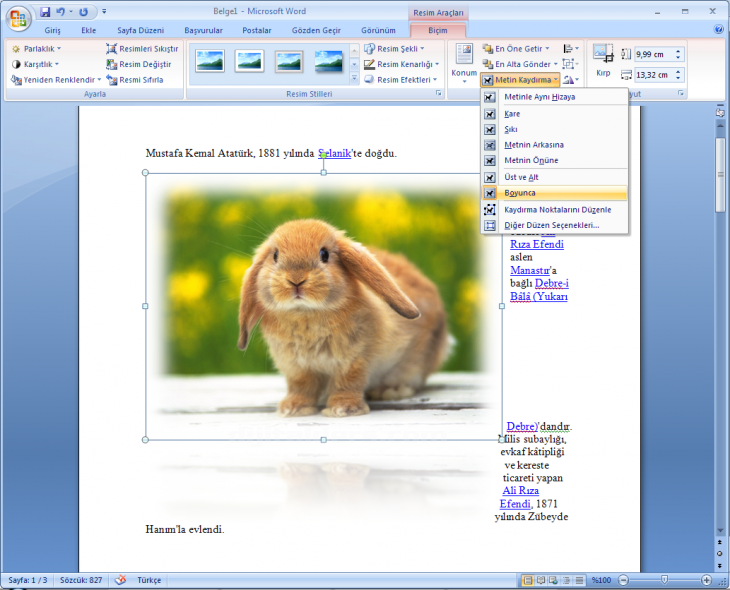Undo last action in quick access toolbar
The image size is (730, 590).
tap(60, 12)
